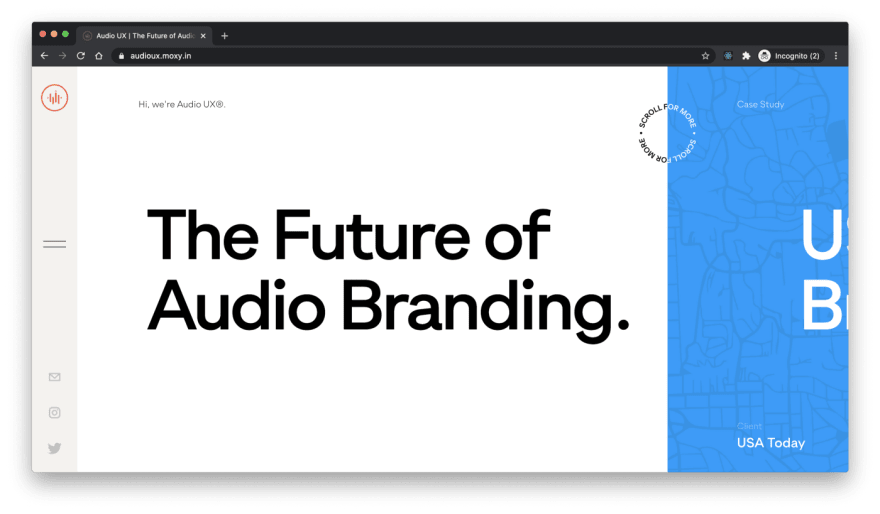The width and height of the screenshot is (880, 514).
Task: Reload the page with the refresh icon
Action: point(80,56)
